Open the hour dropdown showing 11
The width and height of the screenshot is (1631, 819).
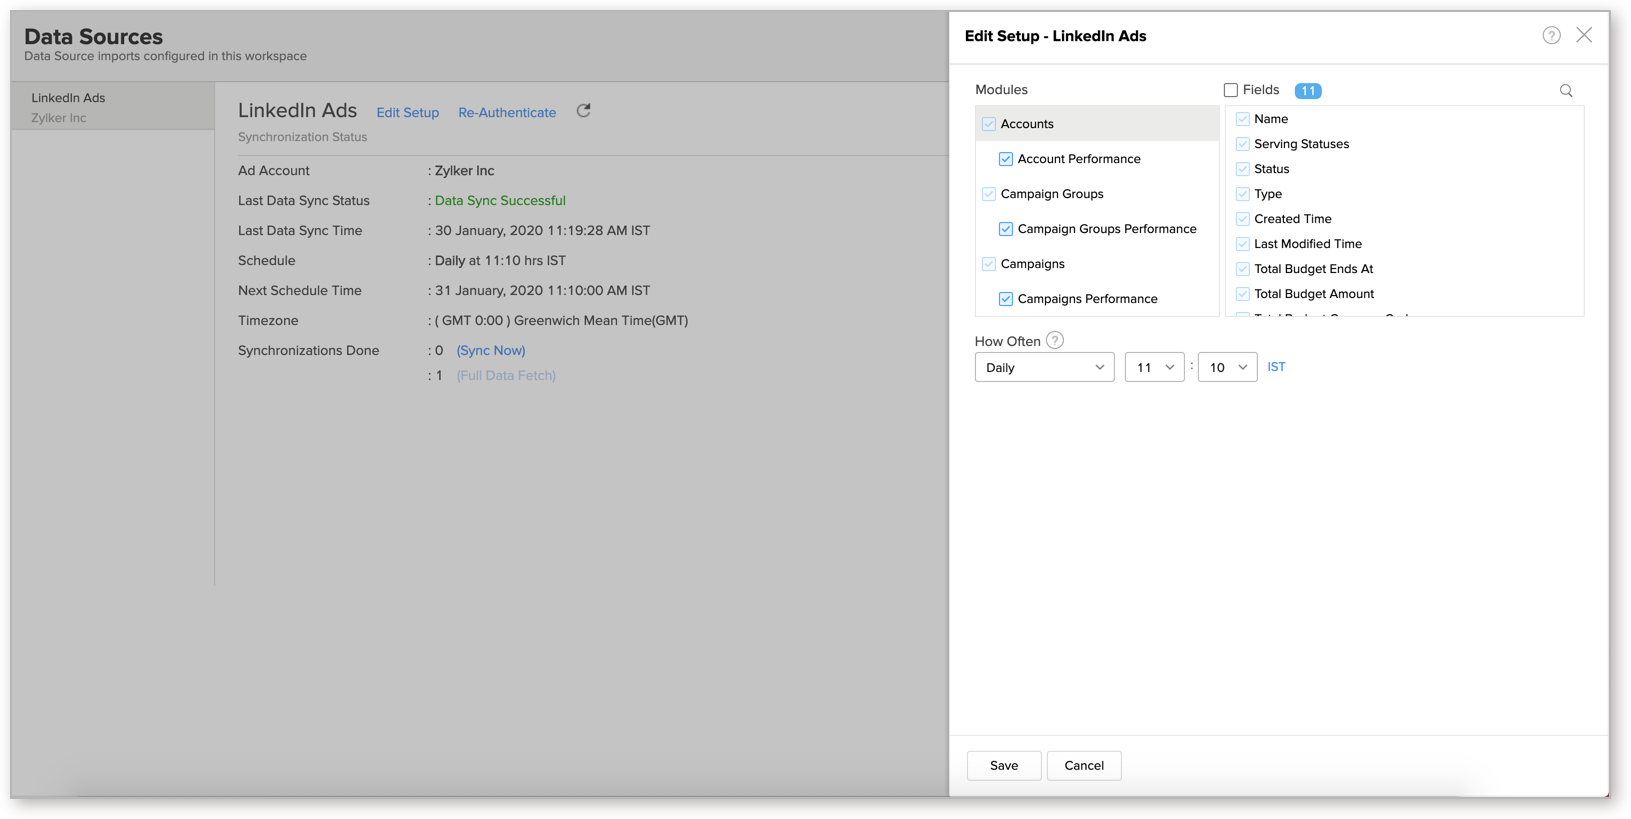coord(1154,367)
